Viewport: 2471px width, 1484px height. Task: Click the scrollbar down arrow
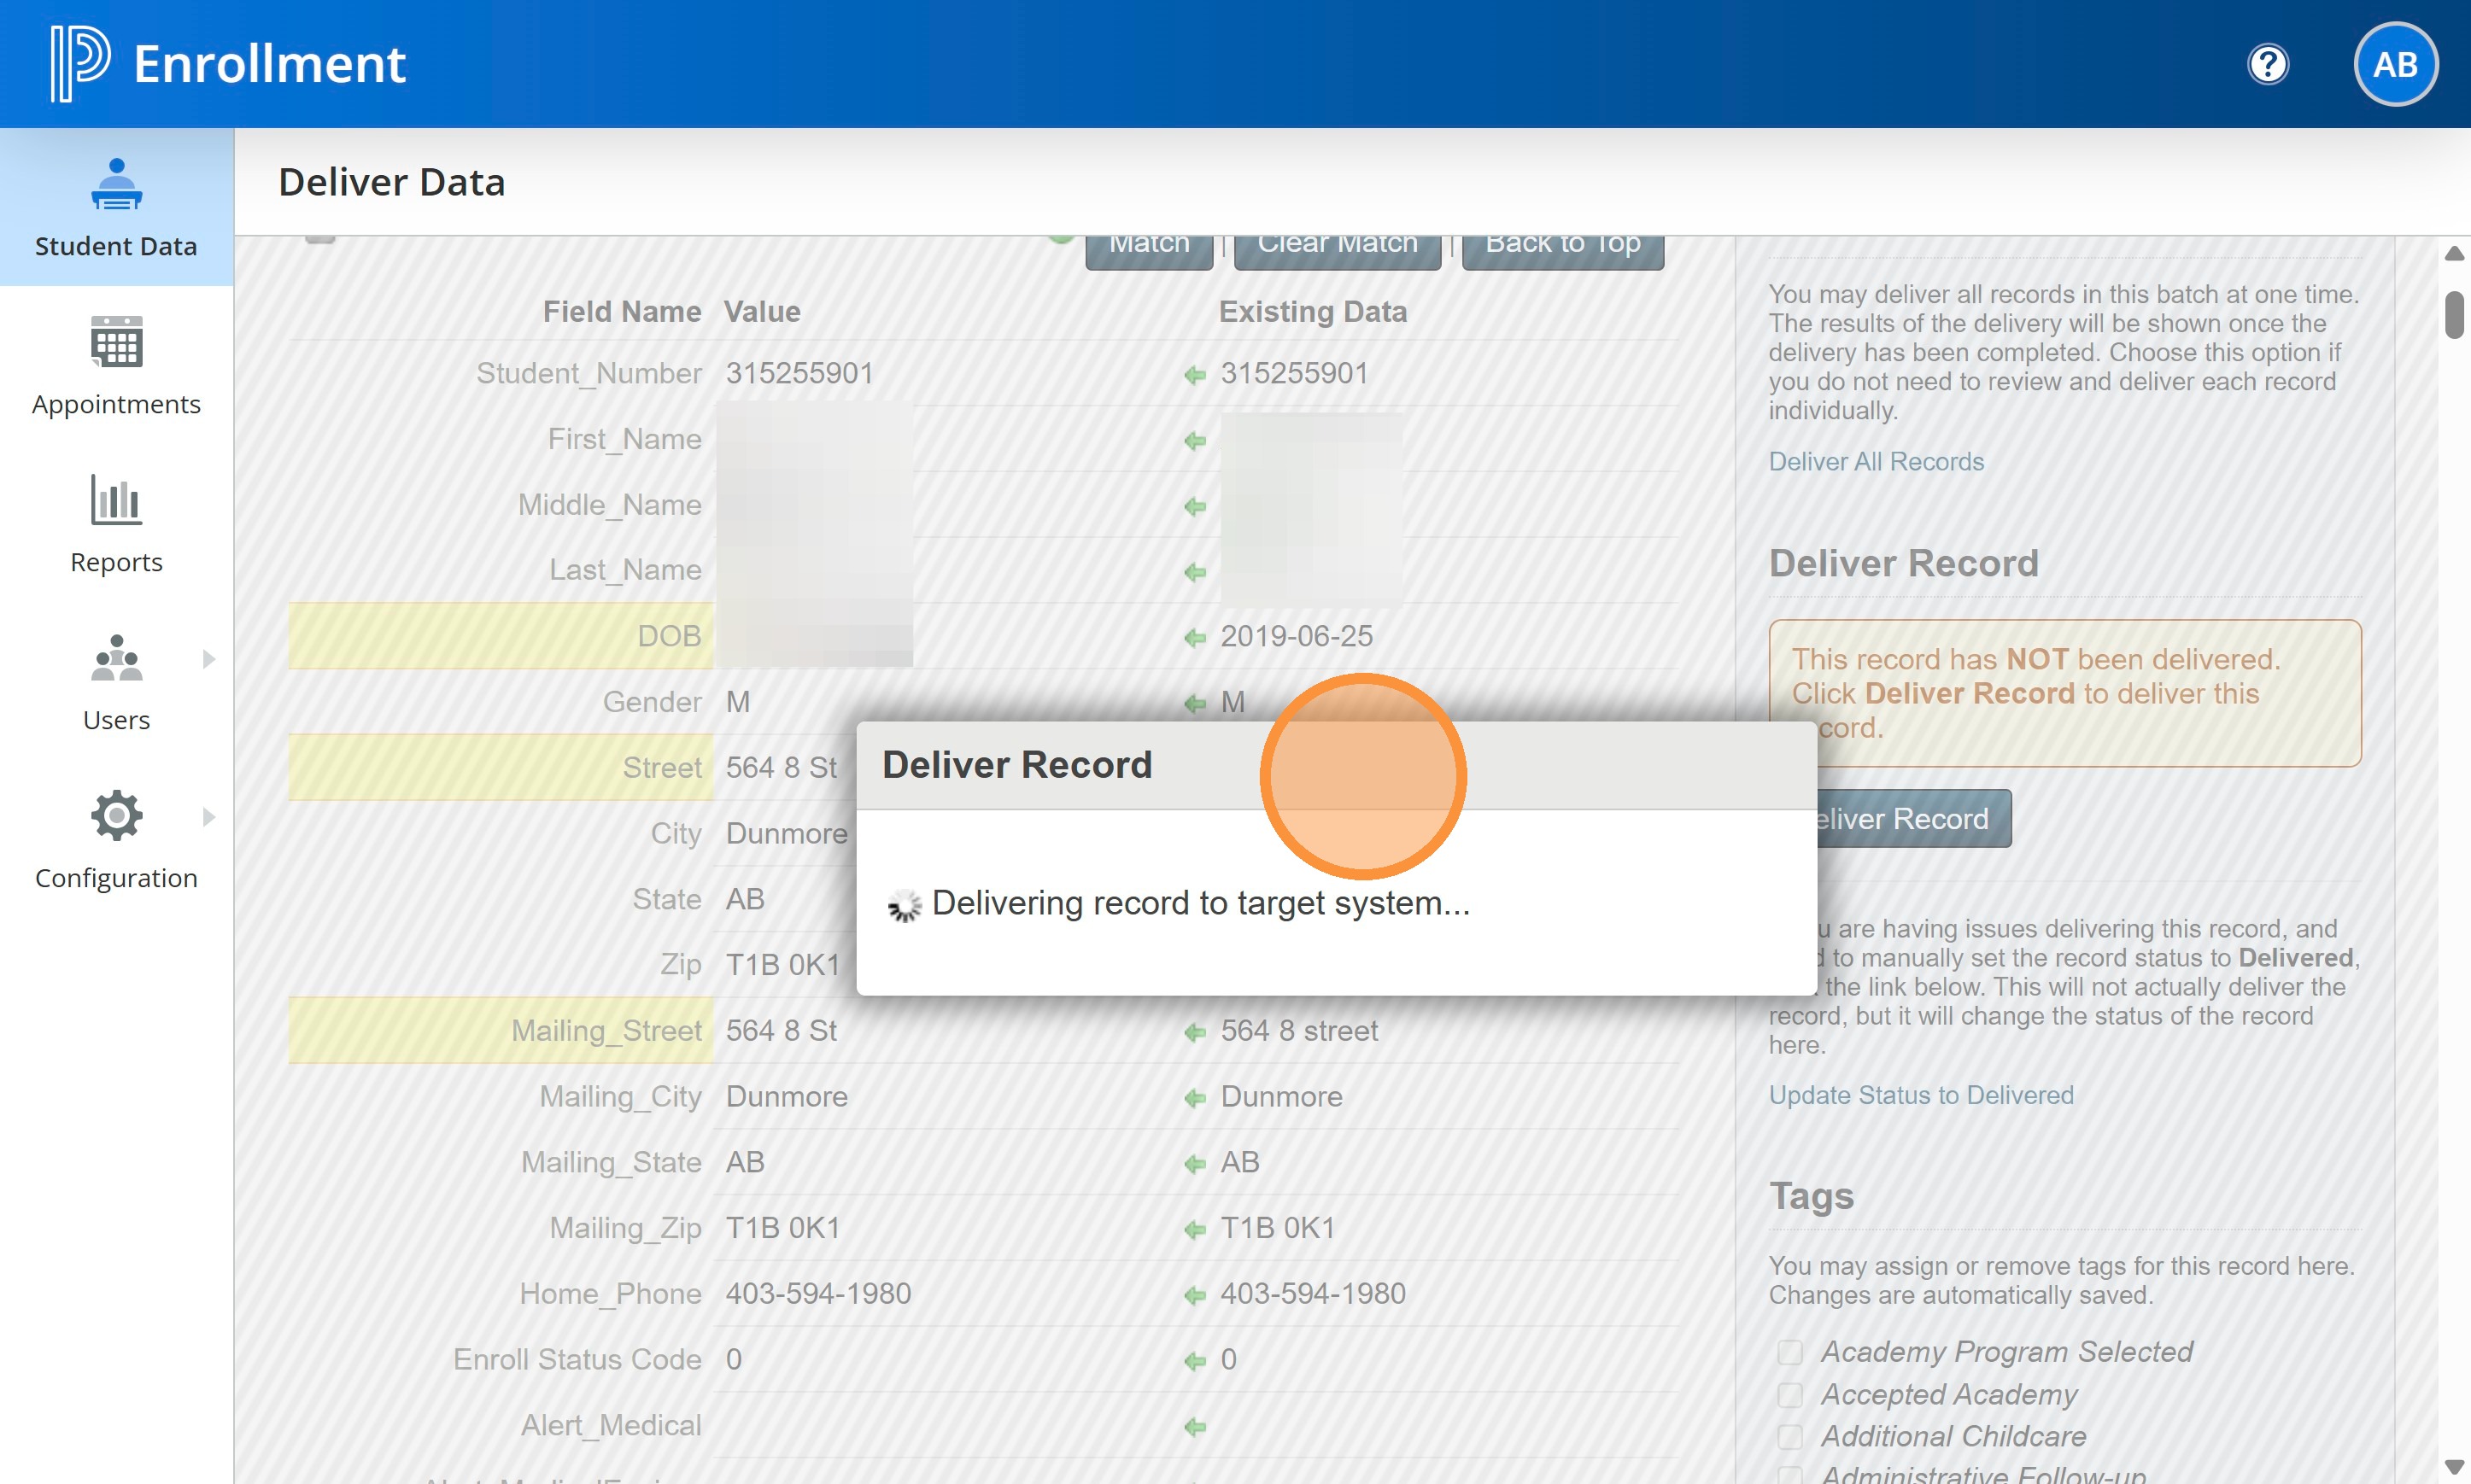coord(2453,1467)
